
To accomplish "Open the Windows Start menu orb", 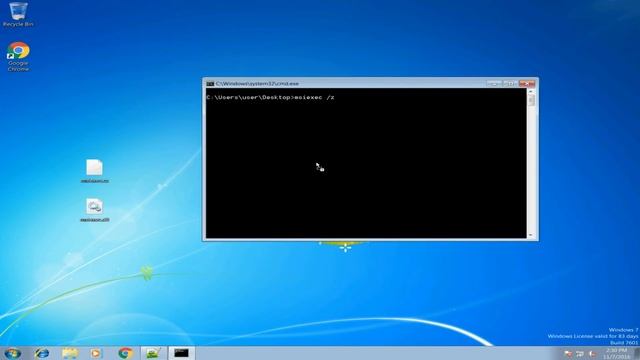I will [x=13, y=353].
